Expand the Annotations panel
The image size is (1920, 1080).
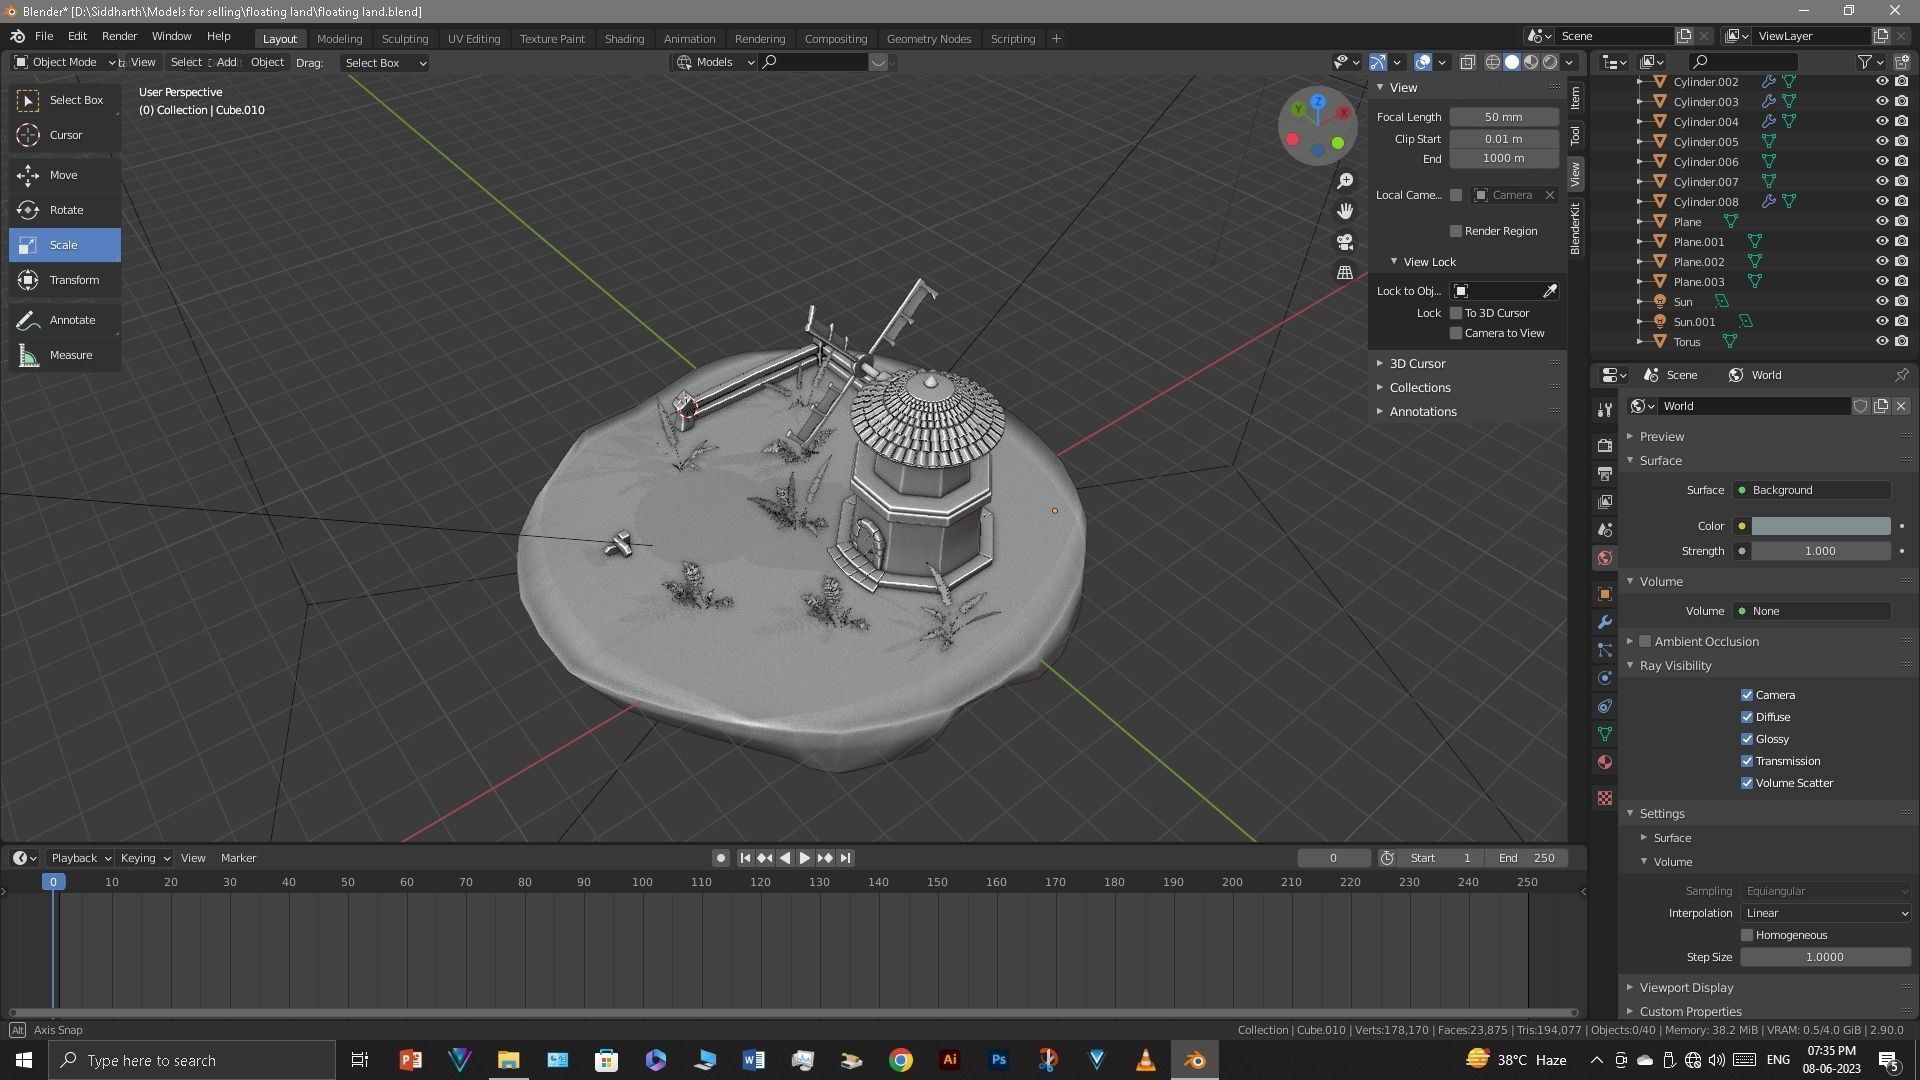point(1422,411)
